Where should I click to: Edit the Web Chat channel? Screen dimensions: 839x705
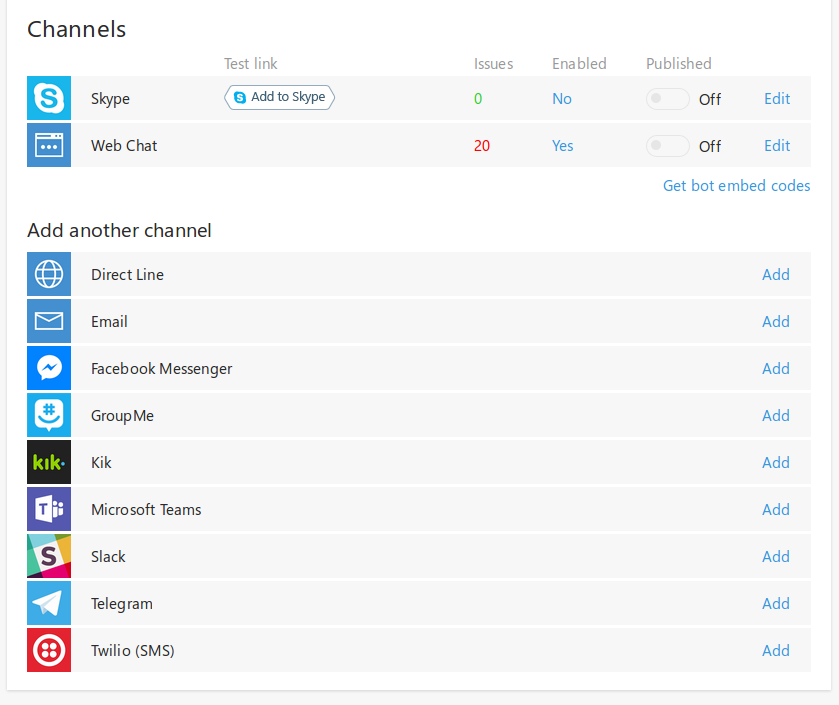pyautogui.click(x=776, y=145)
